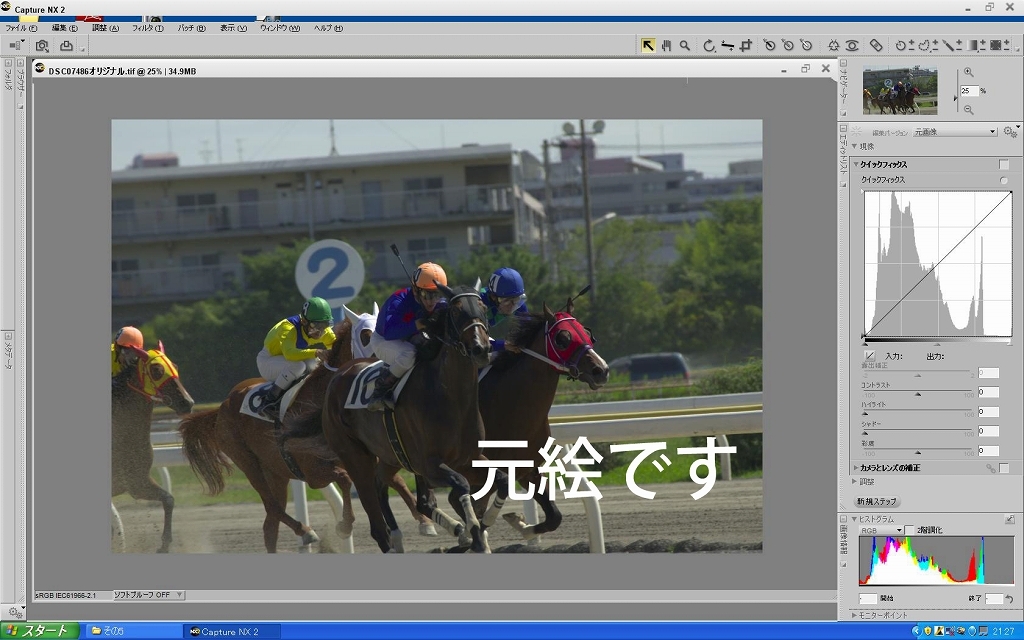
Task: Select the Straighten tool
Action: click(x=728, y=45)
